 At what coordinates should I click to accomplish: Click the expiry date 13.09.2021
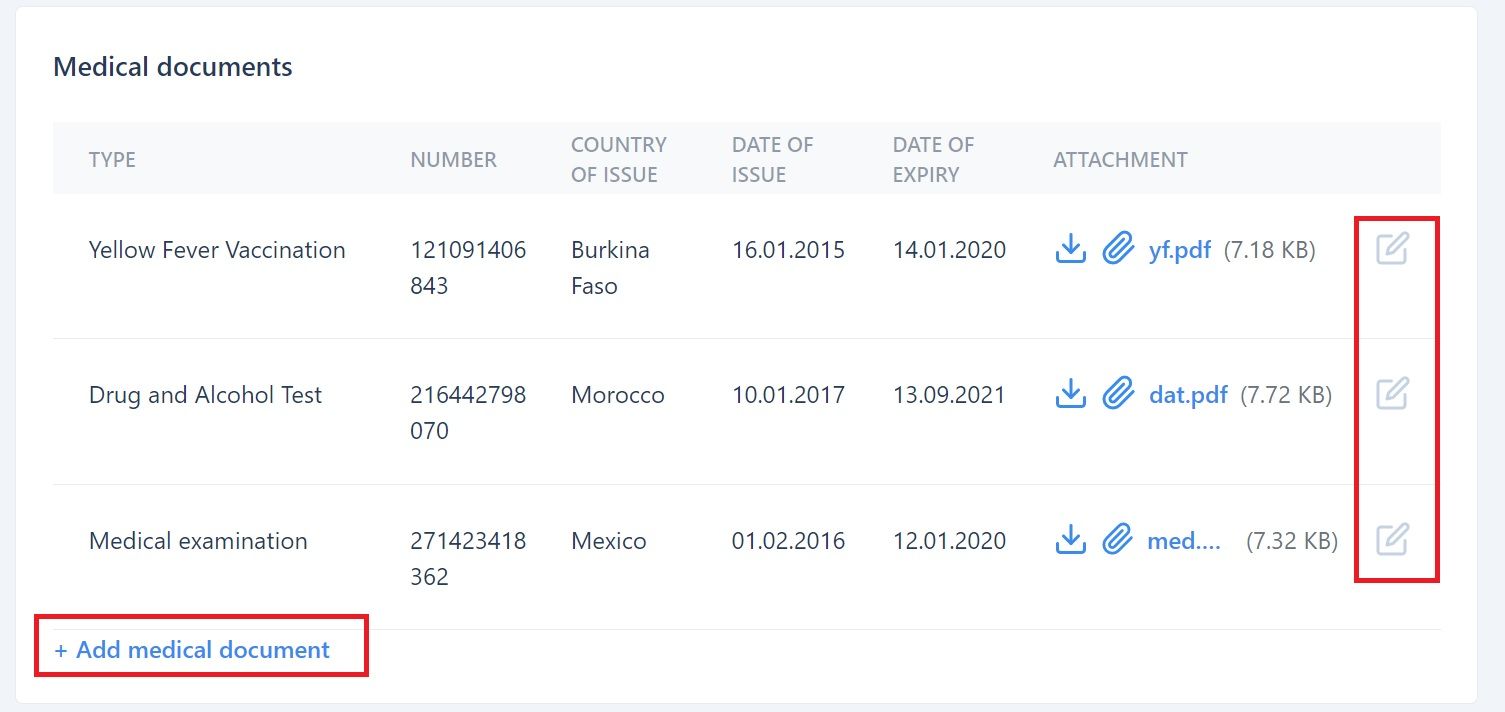(949, 395)
